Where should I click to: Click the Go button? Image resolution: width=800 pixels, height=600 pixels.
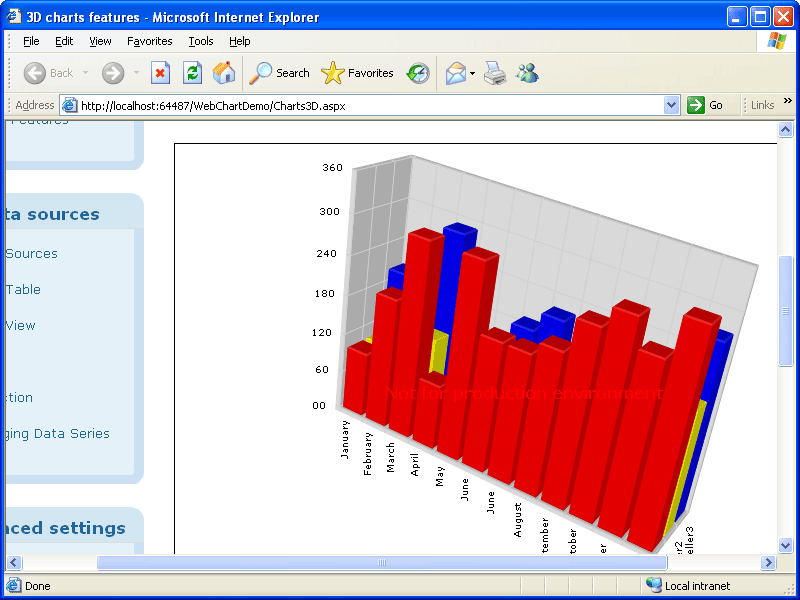pos(705,105)
